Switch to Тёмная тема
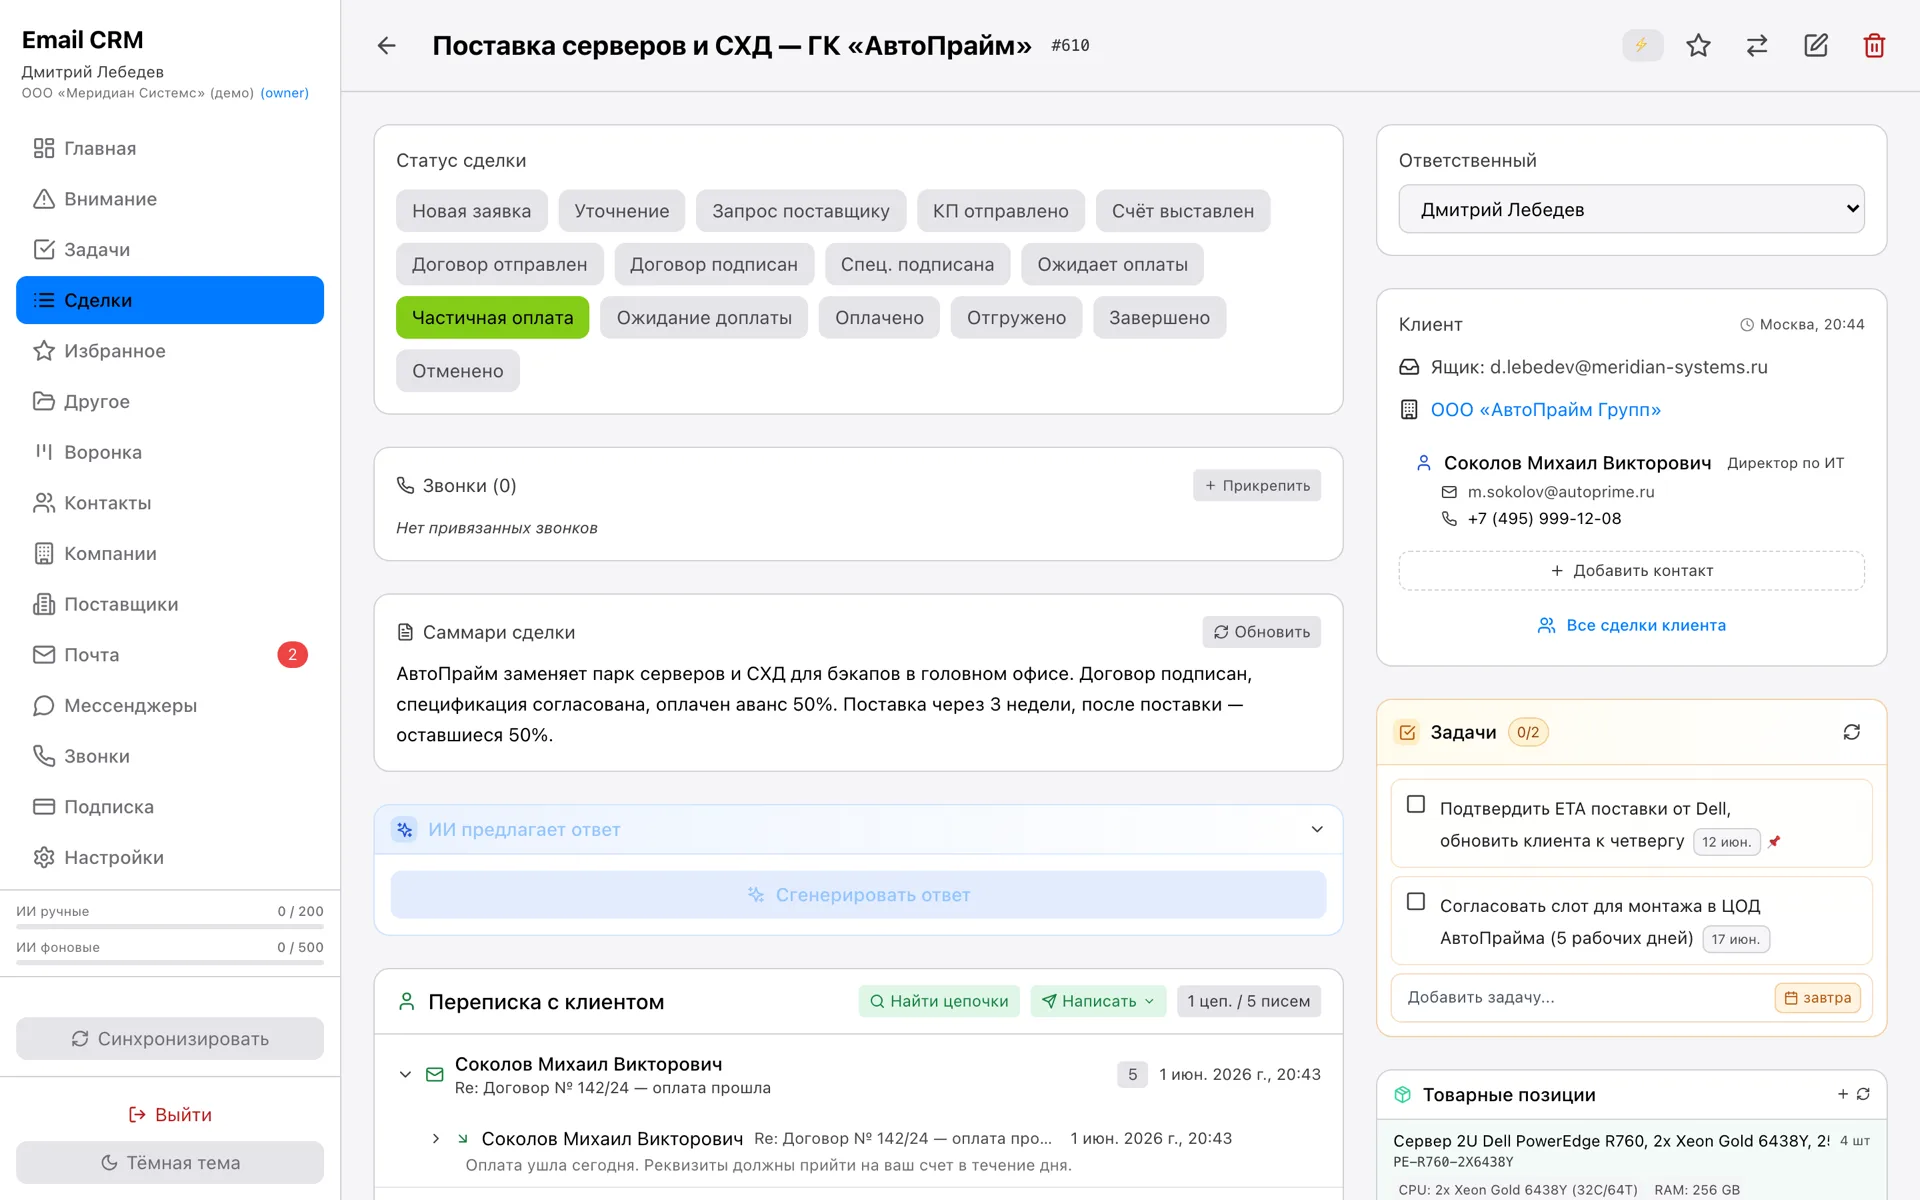The height and width of the screenshot is (1200, 1920). (x=170, y=1162)
